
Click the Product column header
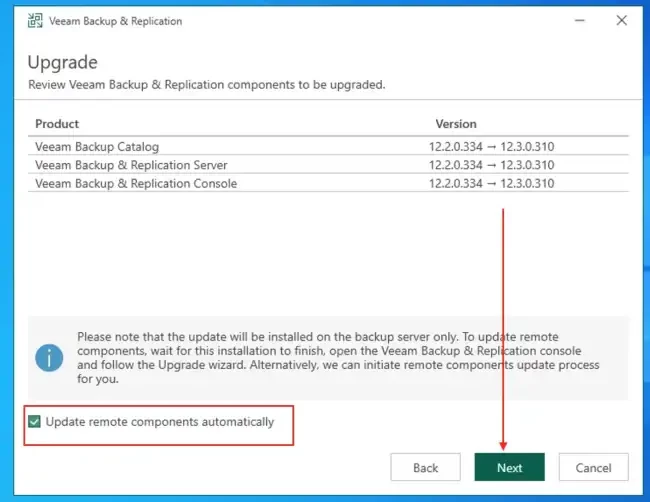click(57, 124)
